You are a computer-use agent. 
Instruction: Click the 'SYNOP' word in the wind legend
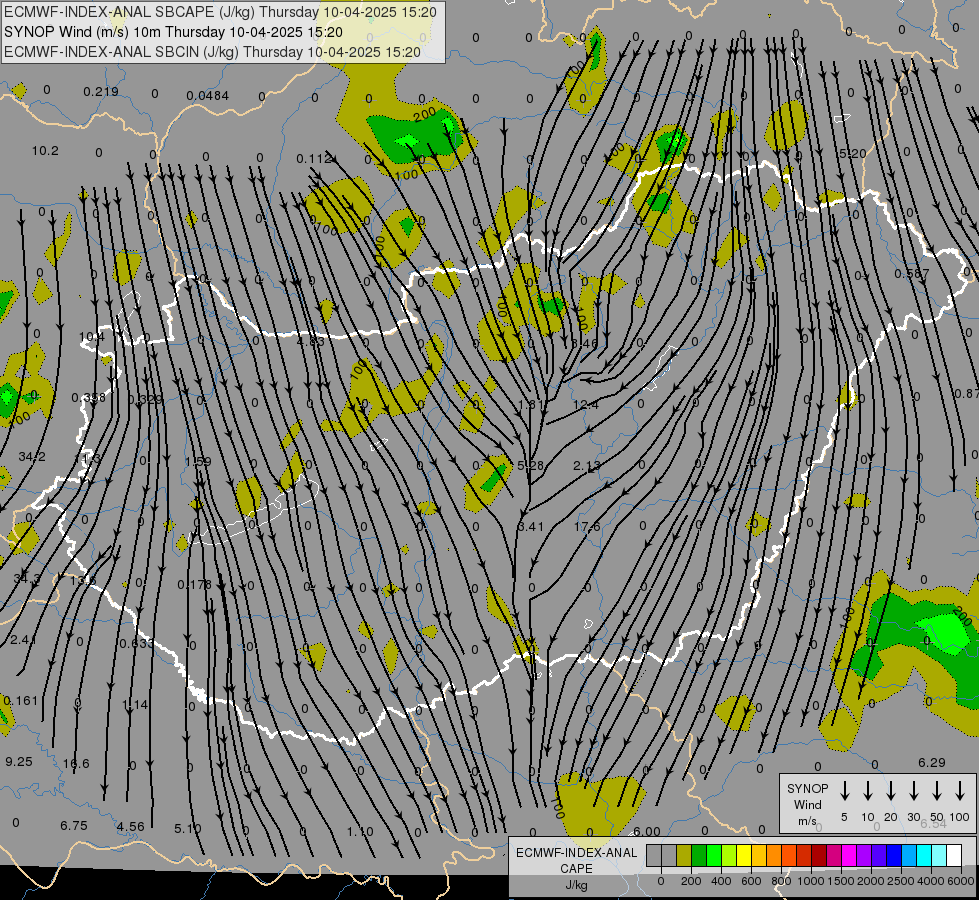pos(807,788)
